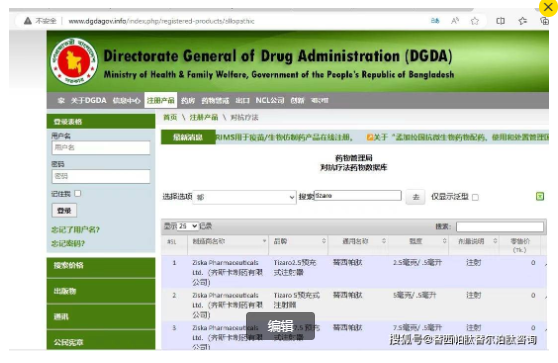Activate the read aloud icon
The image size is (558, 363).
tap(455, 21)
